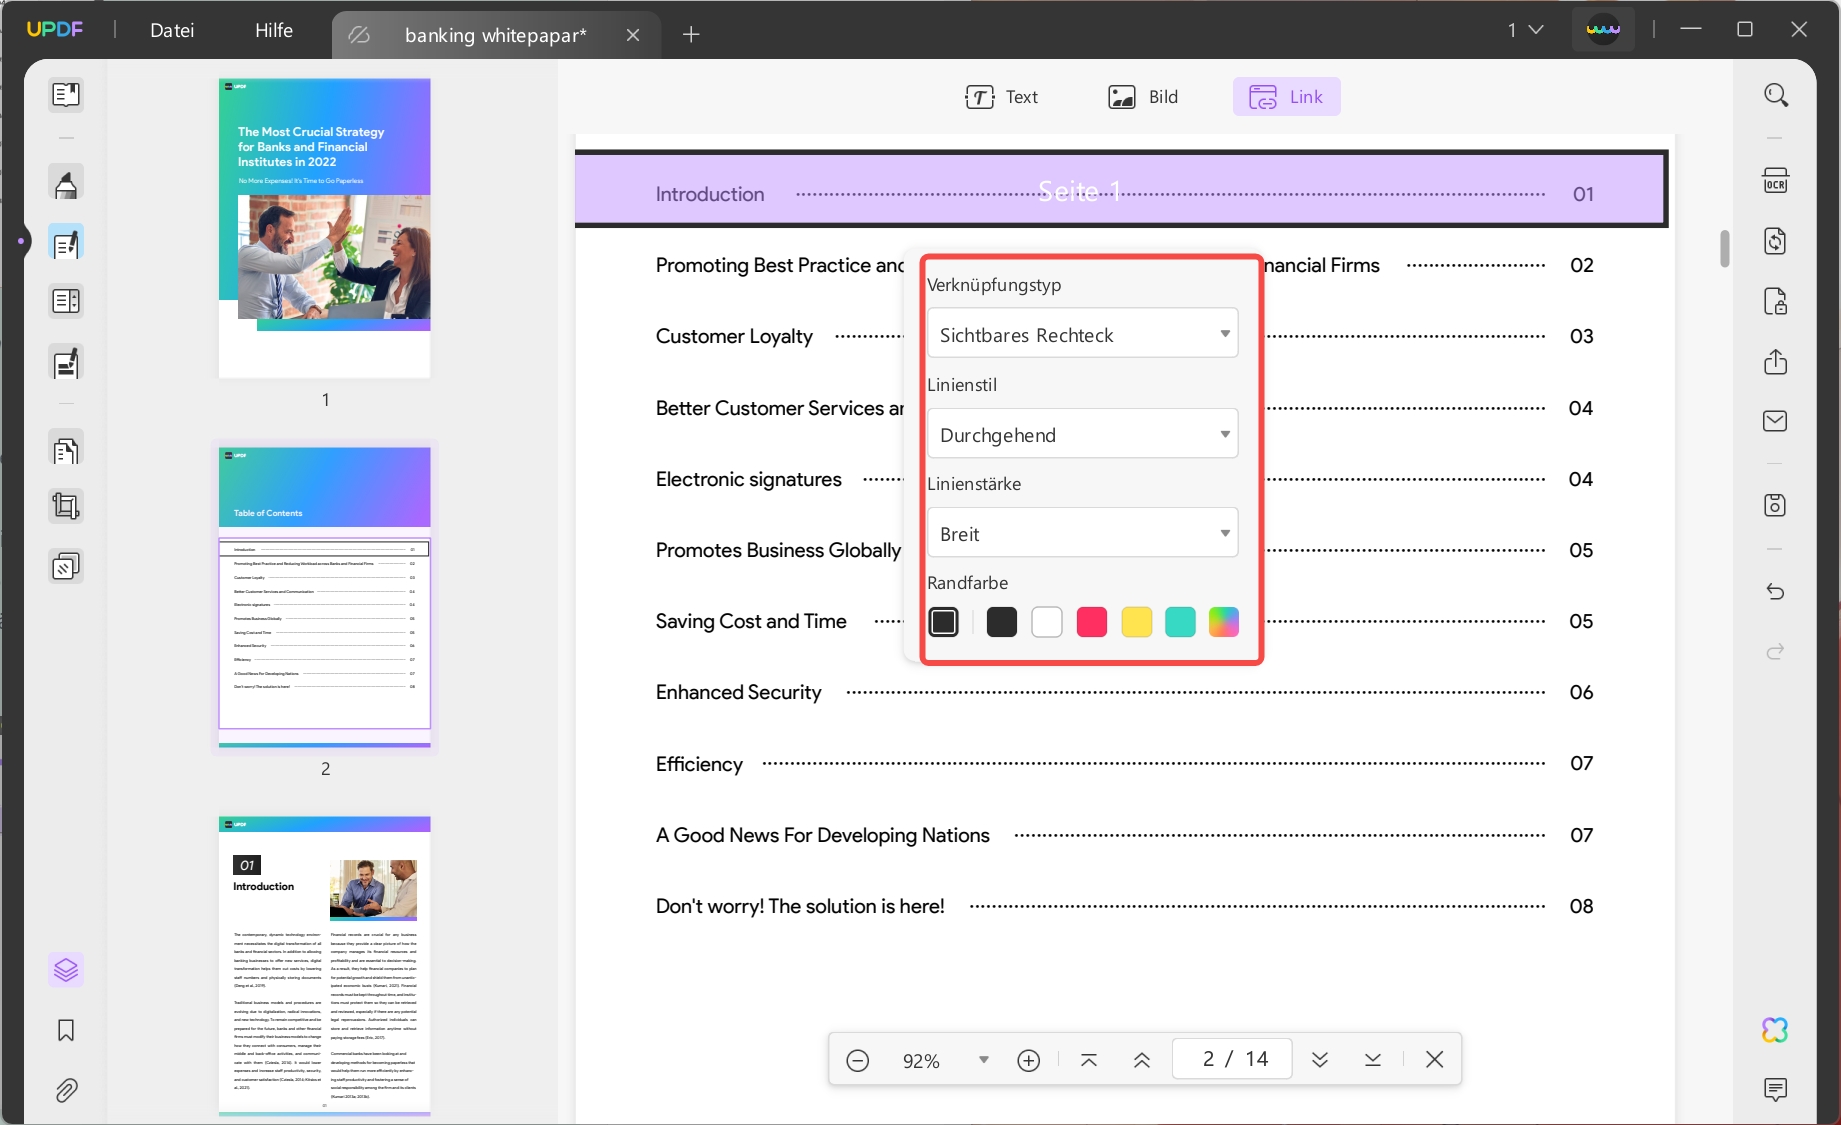Click the Efficiency contents entry
The height and width of the screenshot is (1125, 1841).
point(1124,764)
